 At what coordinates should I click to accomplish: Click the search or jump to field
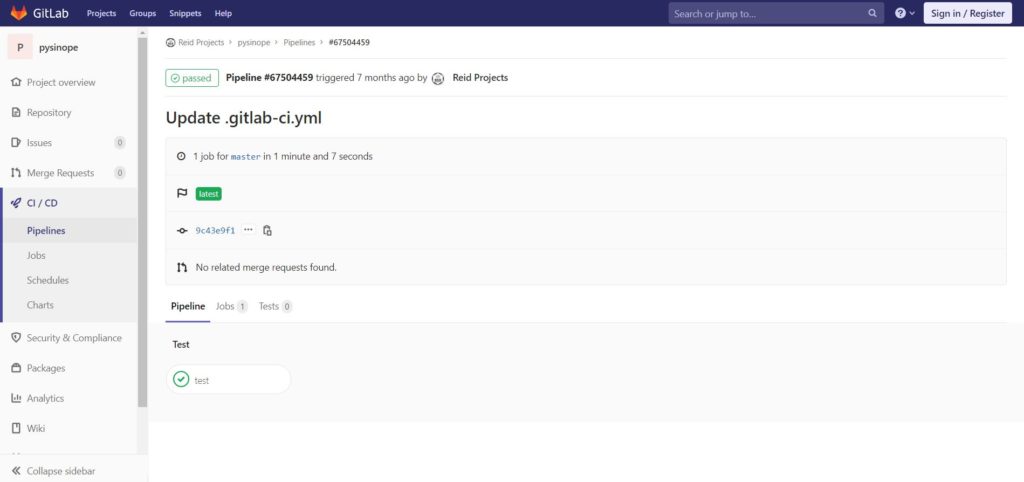tap(776, 13)
